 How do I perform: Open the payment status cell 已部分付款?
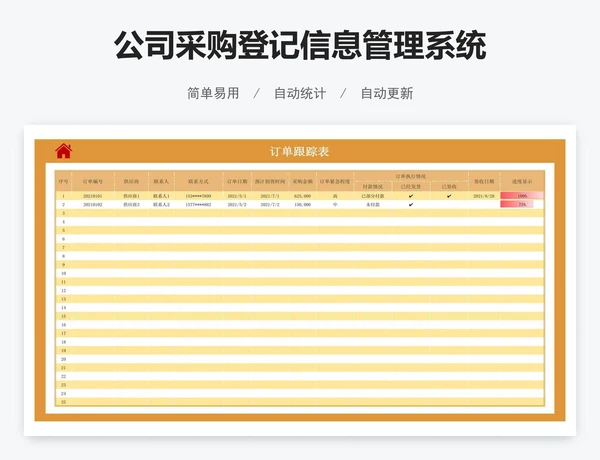pyautogui.click(x=372, y=196)
